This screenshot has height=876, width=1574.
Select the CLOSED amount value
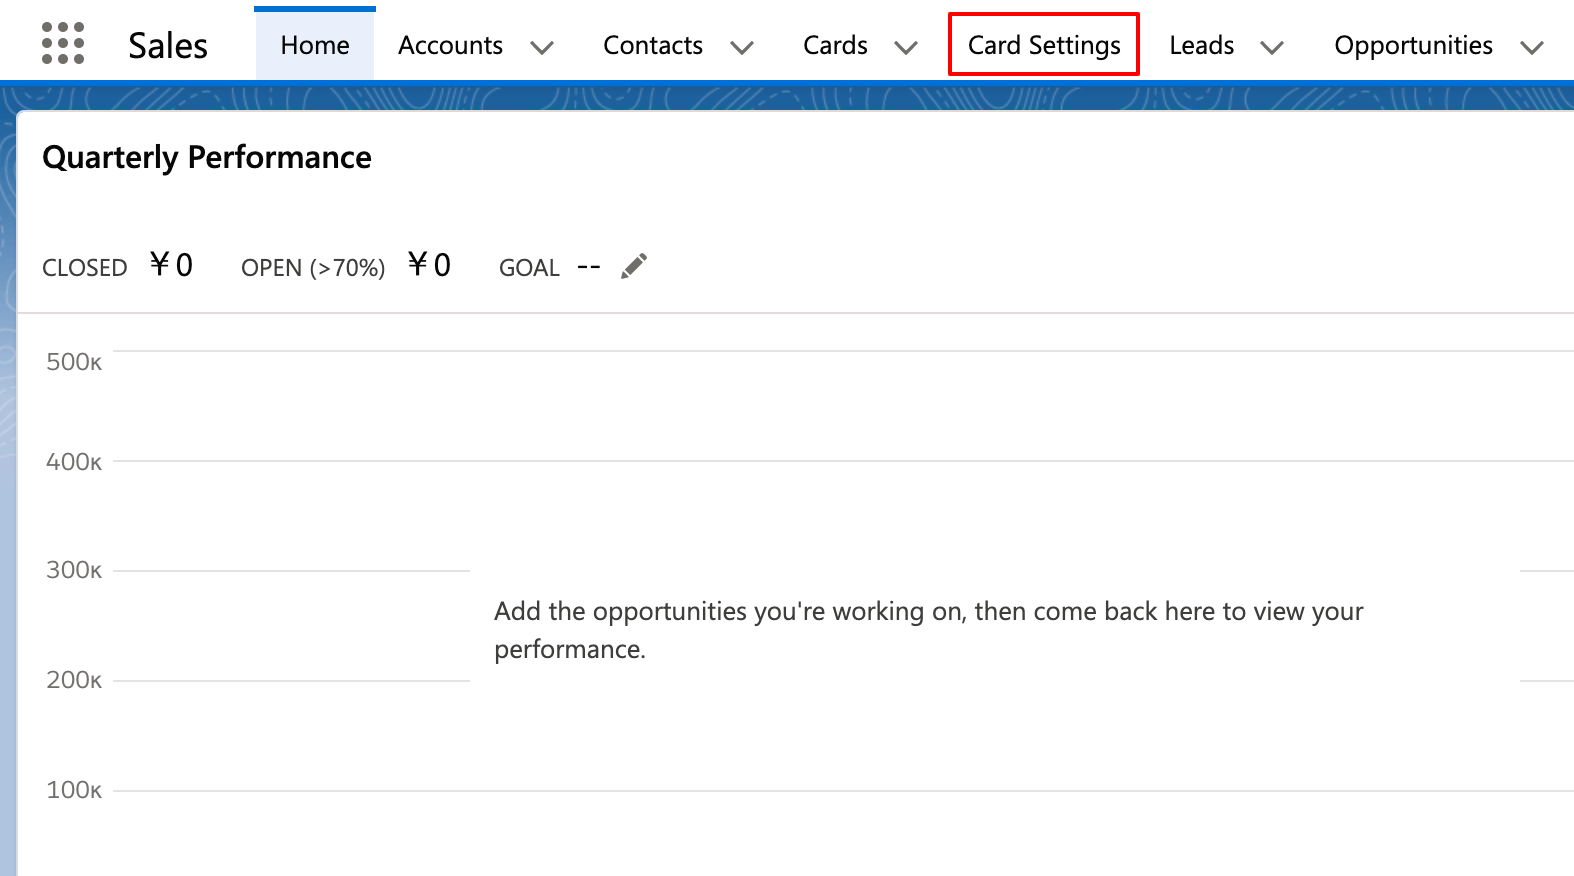tap(171, 265)
